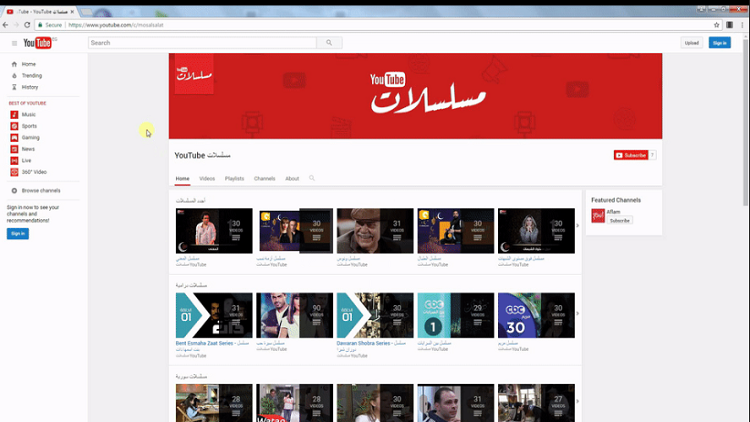The height and width of the screenshot is (422, 750).
Task: Subscribe to the Aflam channel
Action: 620,221
